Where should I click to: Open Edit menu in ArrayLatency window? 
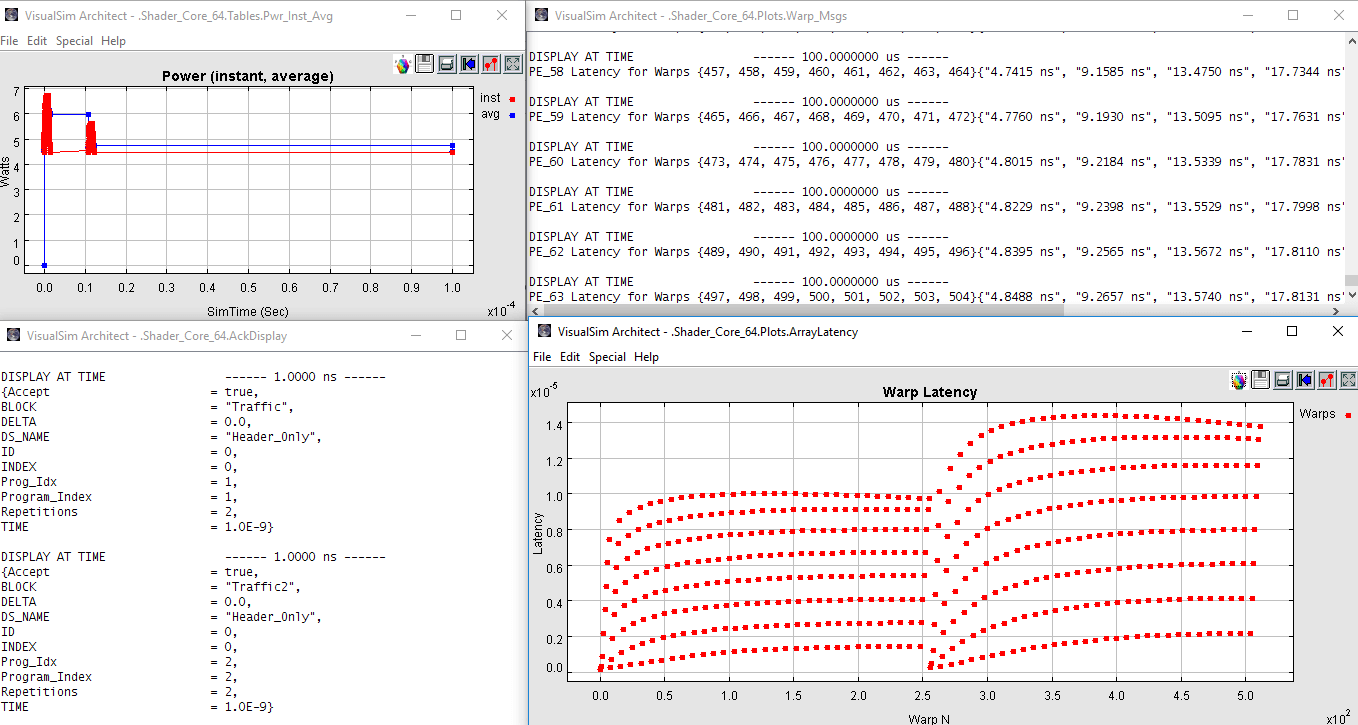coord(570,357)
